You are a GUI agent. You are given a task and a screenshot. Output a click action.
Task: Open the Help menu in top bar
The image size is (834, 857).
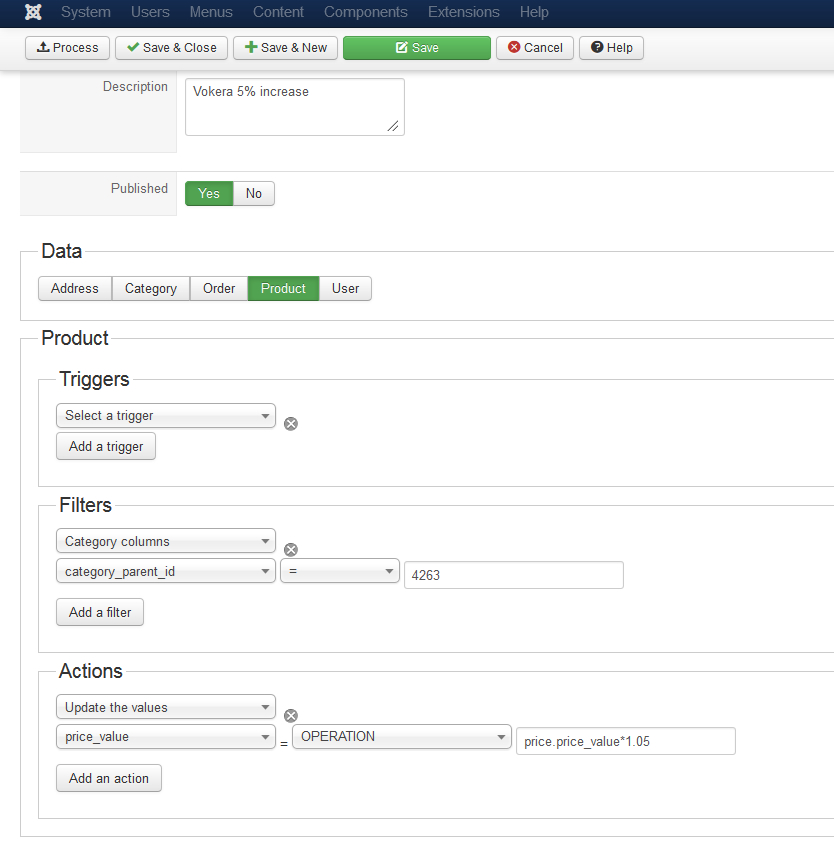[534, 12]
